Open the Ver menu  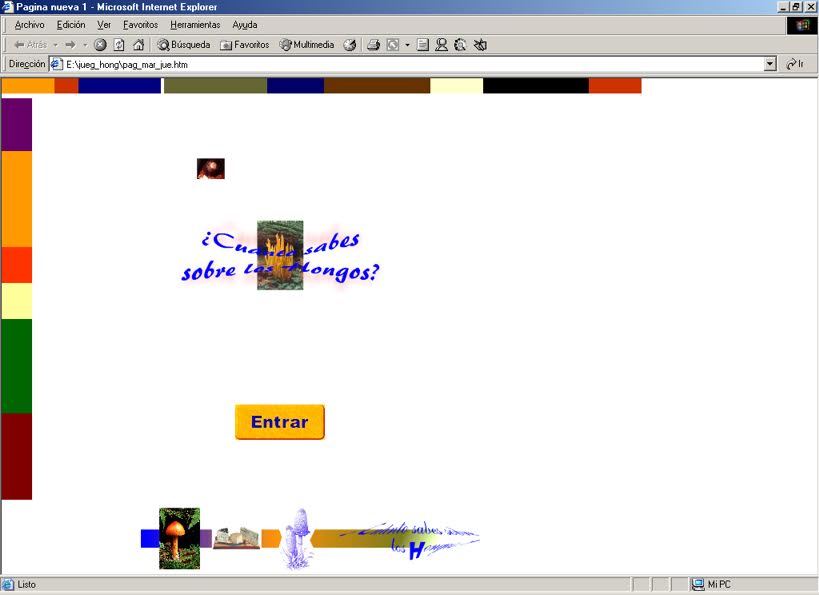pos(104,25)
